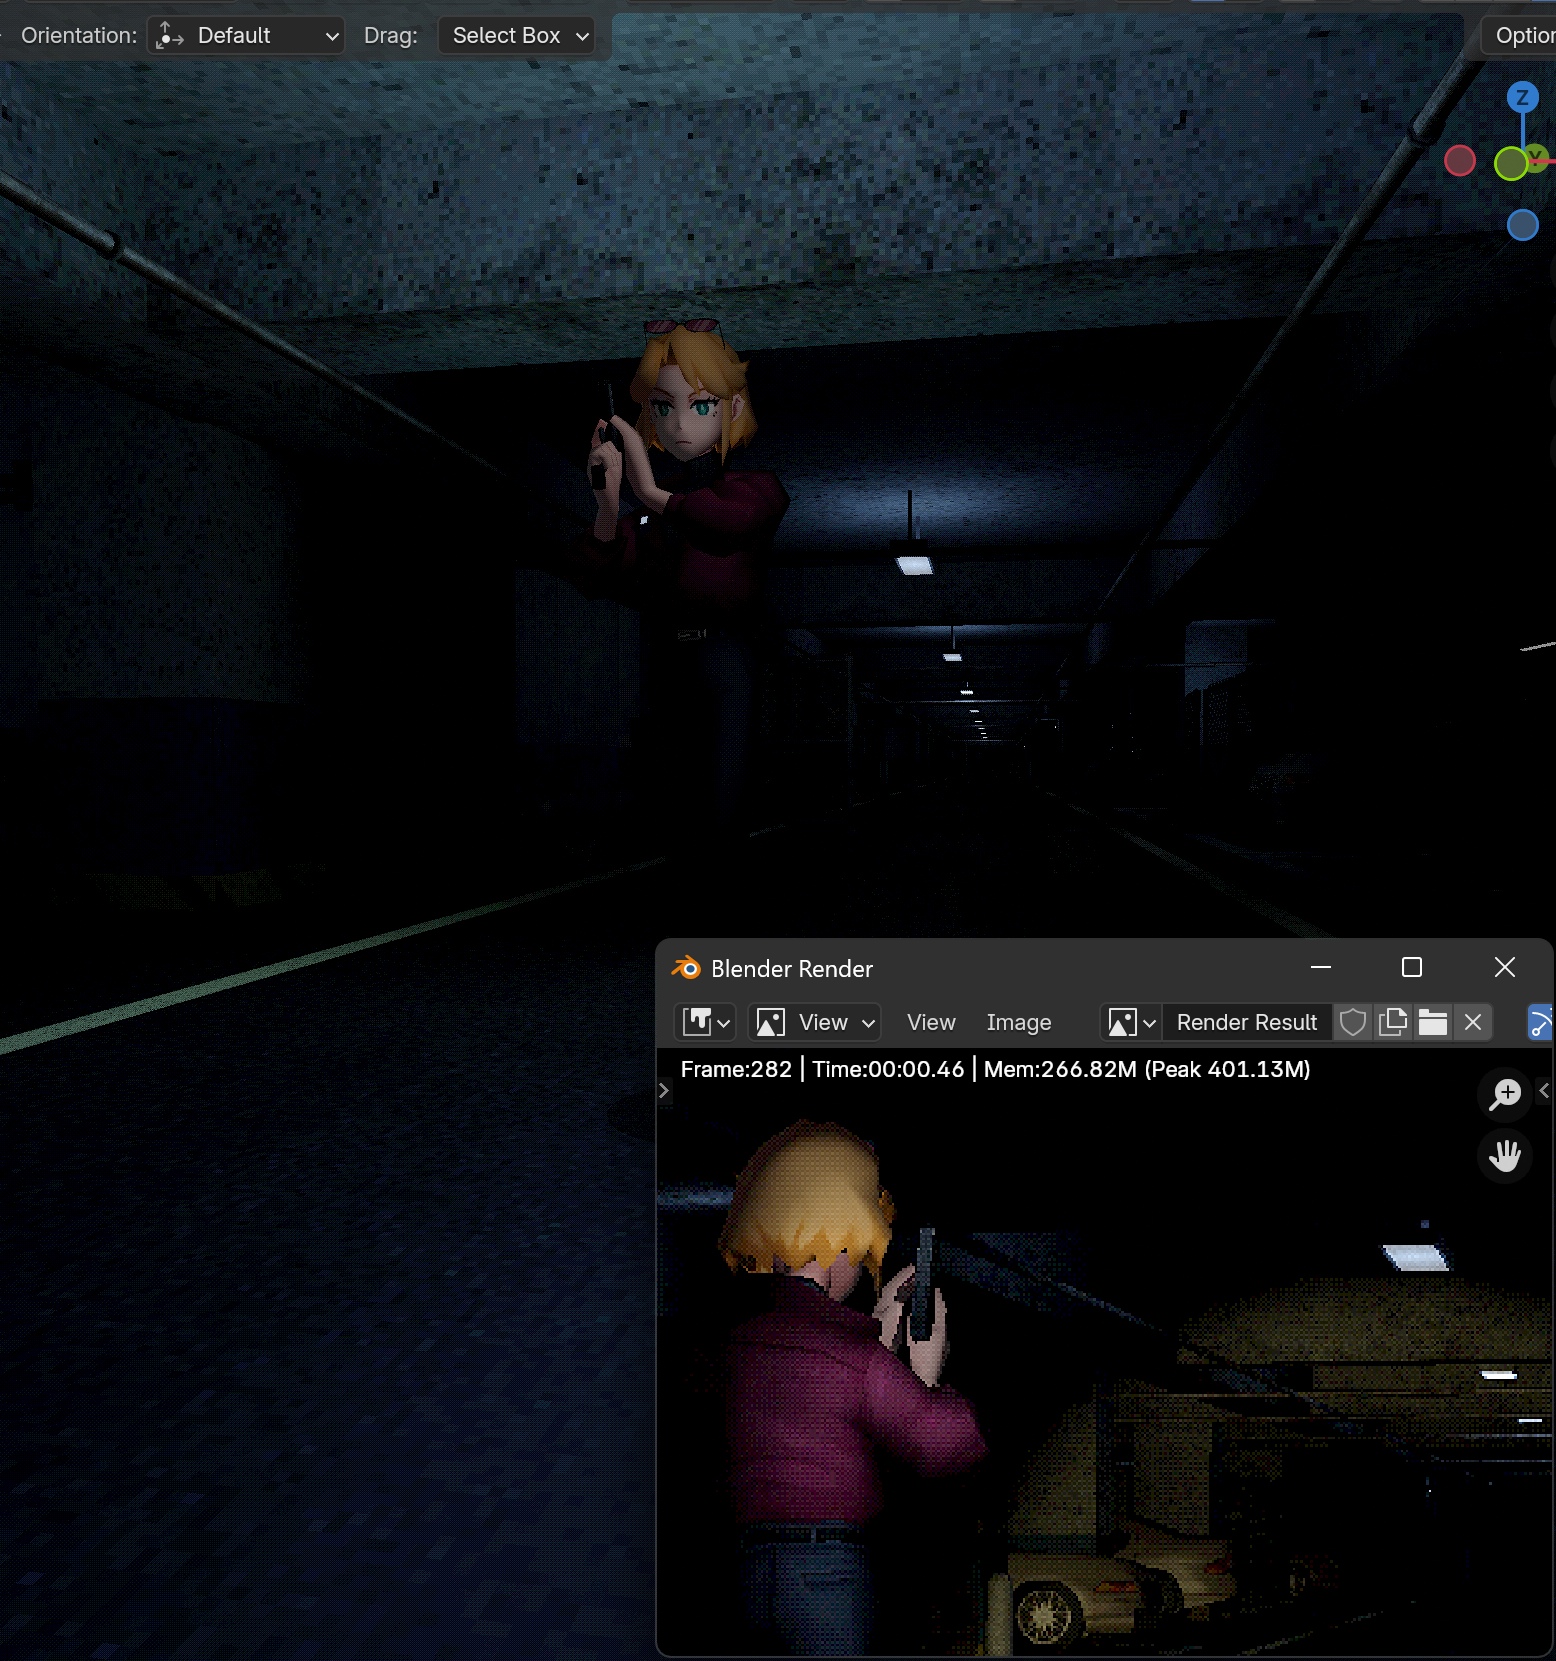
Task: Click the zoom magnifier icon in render window
Action: click(x=1504, y=1094)
